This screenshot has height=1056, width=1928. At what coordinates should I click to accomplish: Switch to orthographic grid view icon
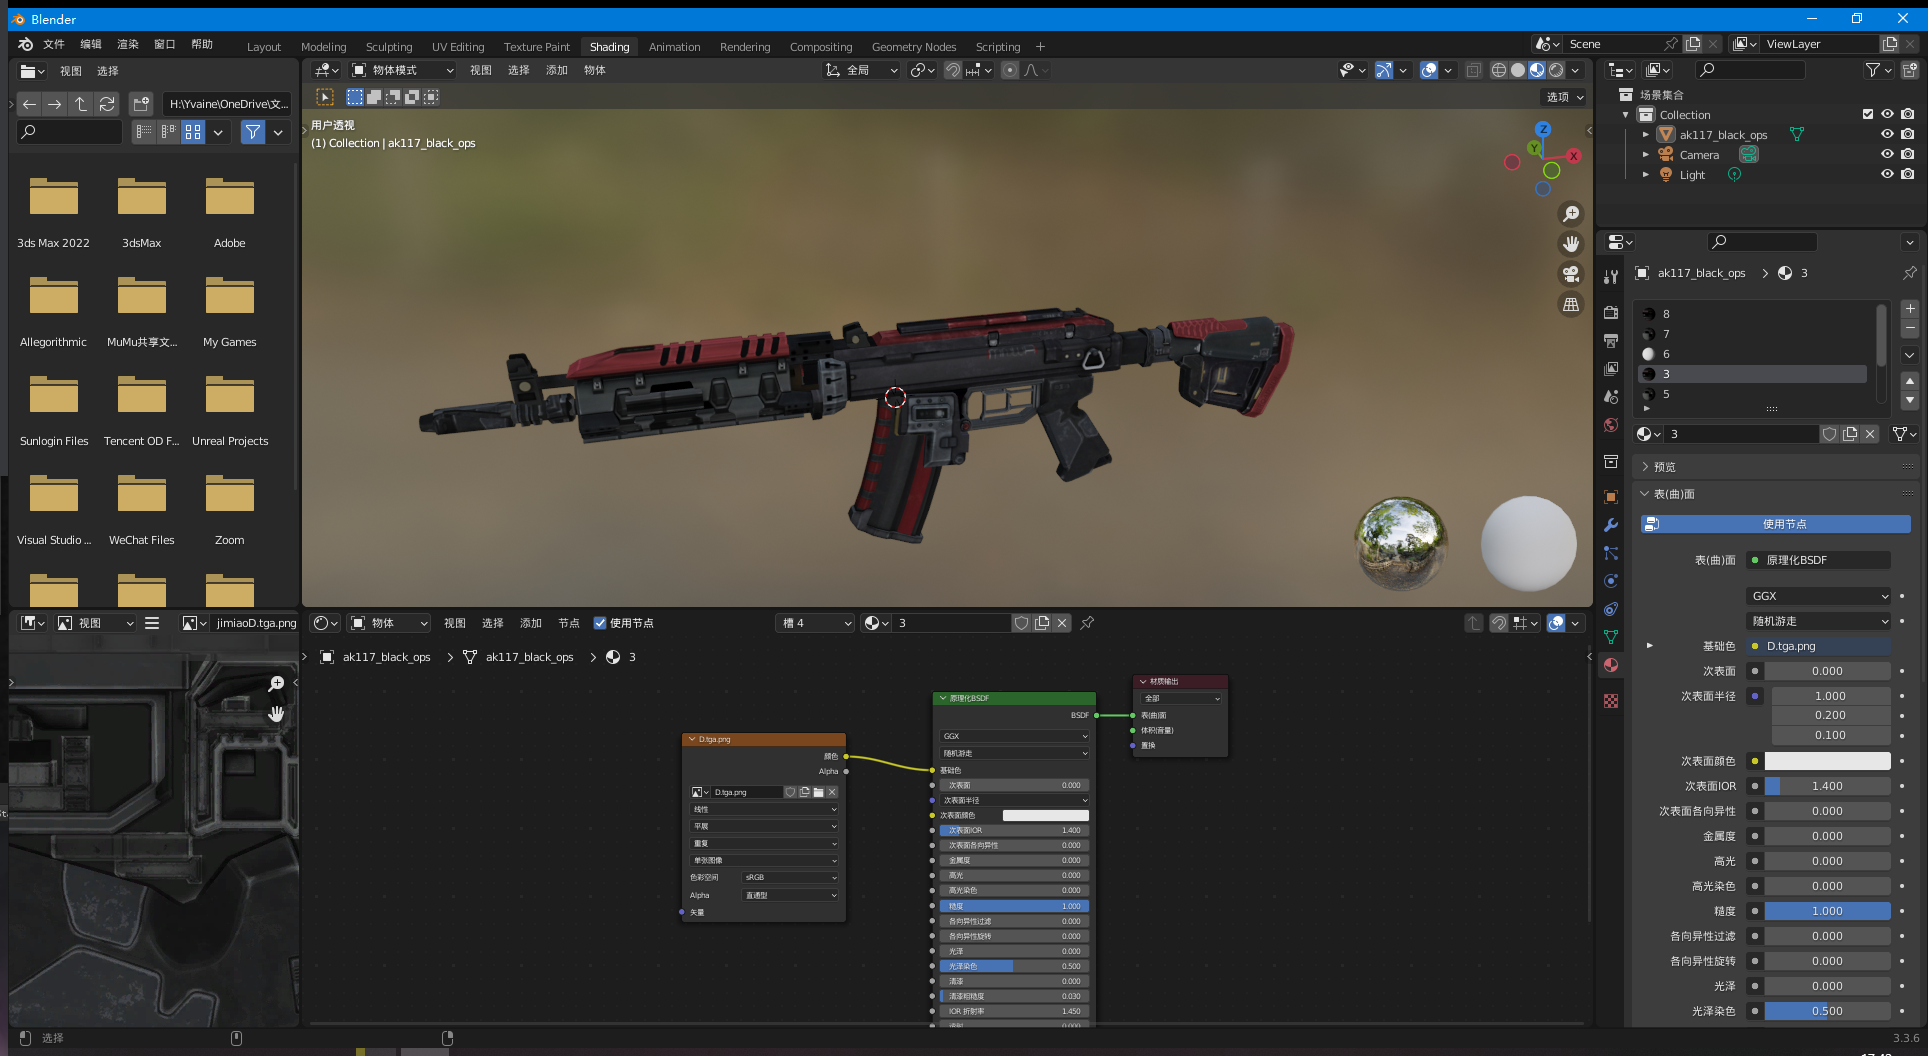[1571, 304]
